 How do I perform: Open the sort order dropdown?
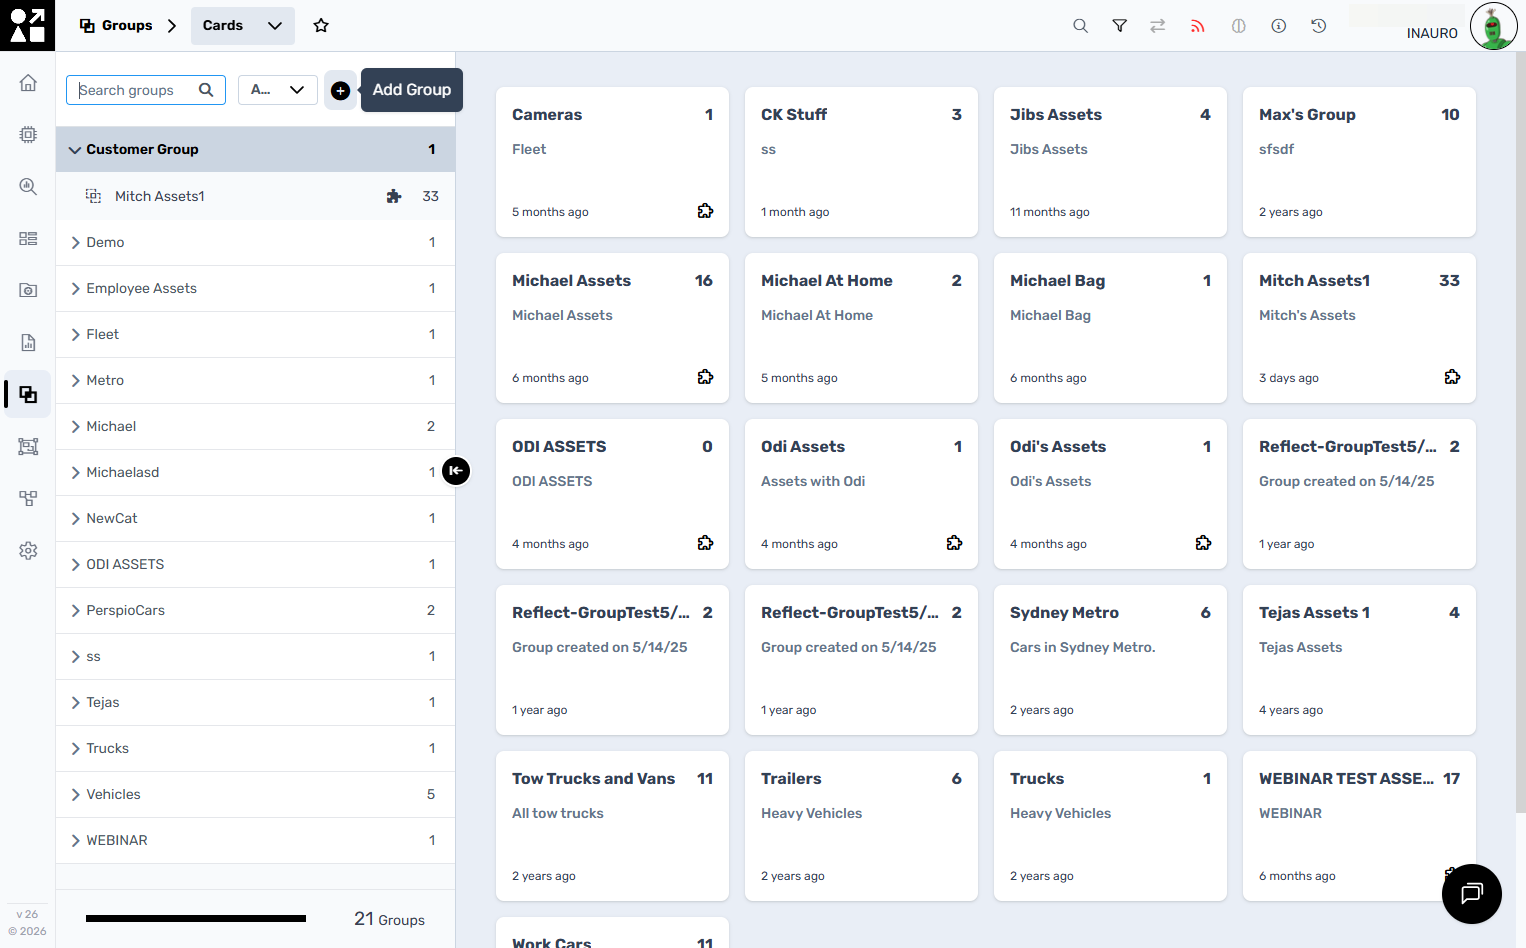tap(278, 90)
